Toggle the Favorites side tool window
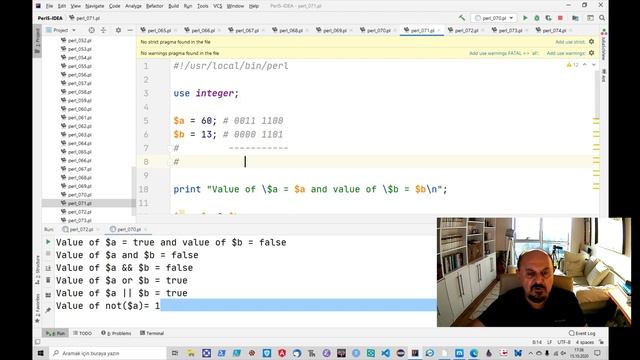 click(37, 307)
